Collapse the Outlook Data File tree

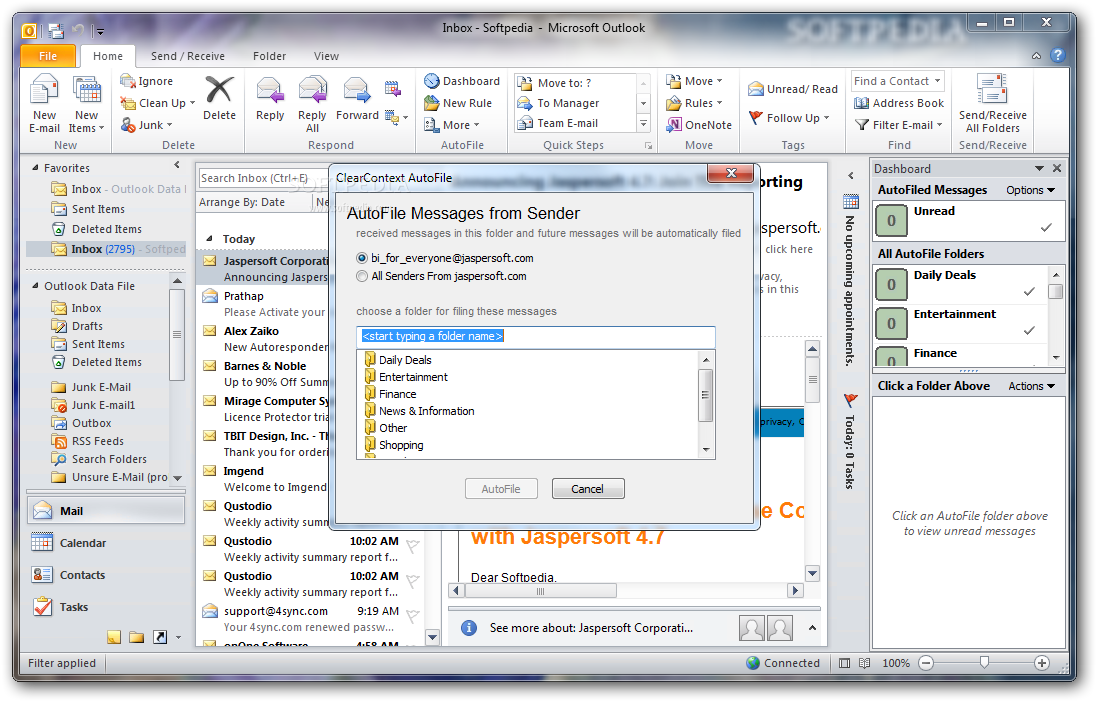coord(35,286)
